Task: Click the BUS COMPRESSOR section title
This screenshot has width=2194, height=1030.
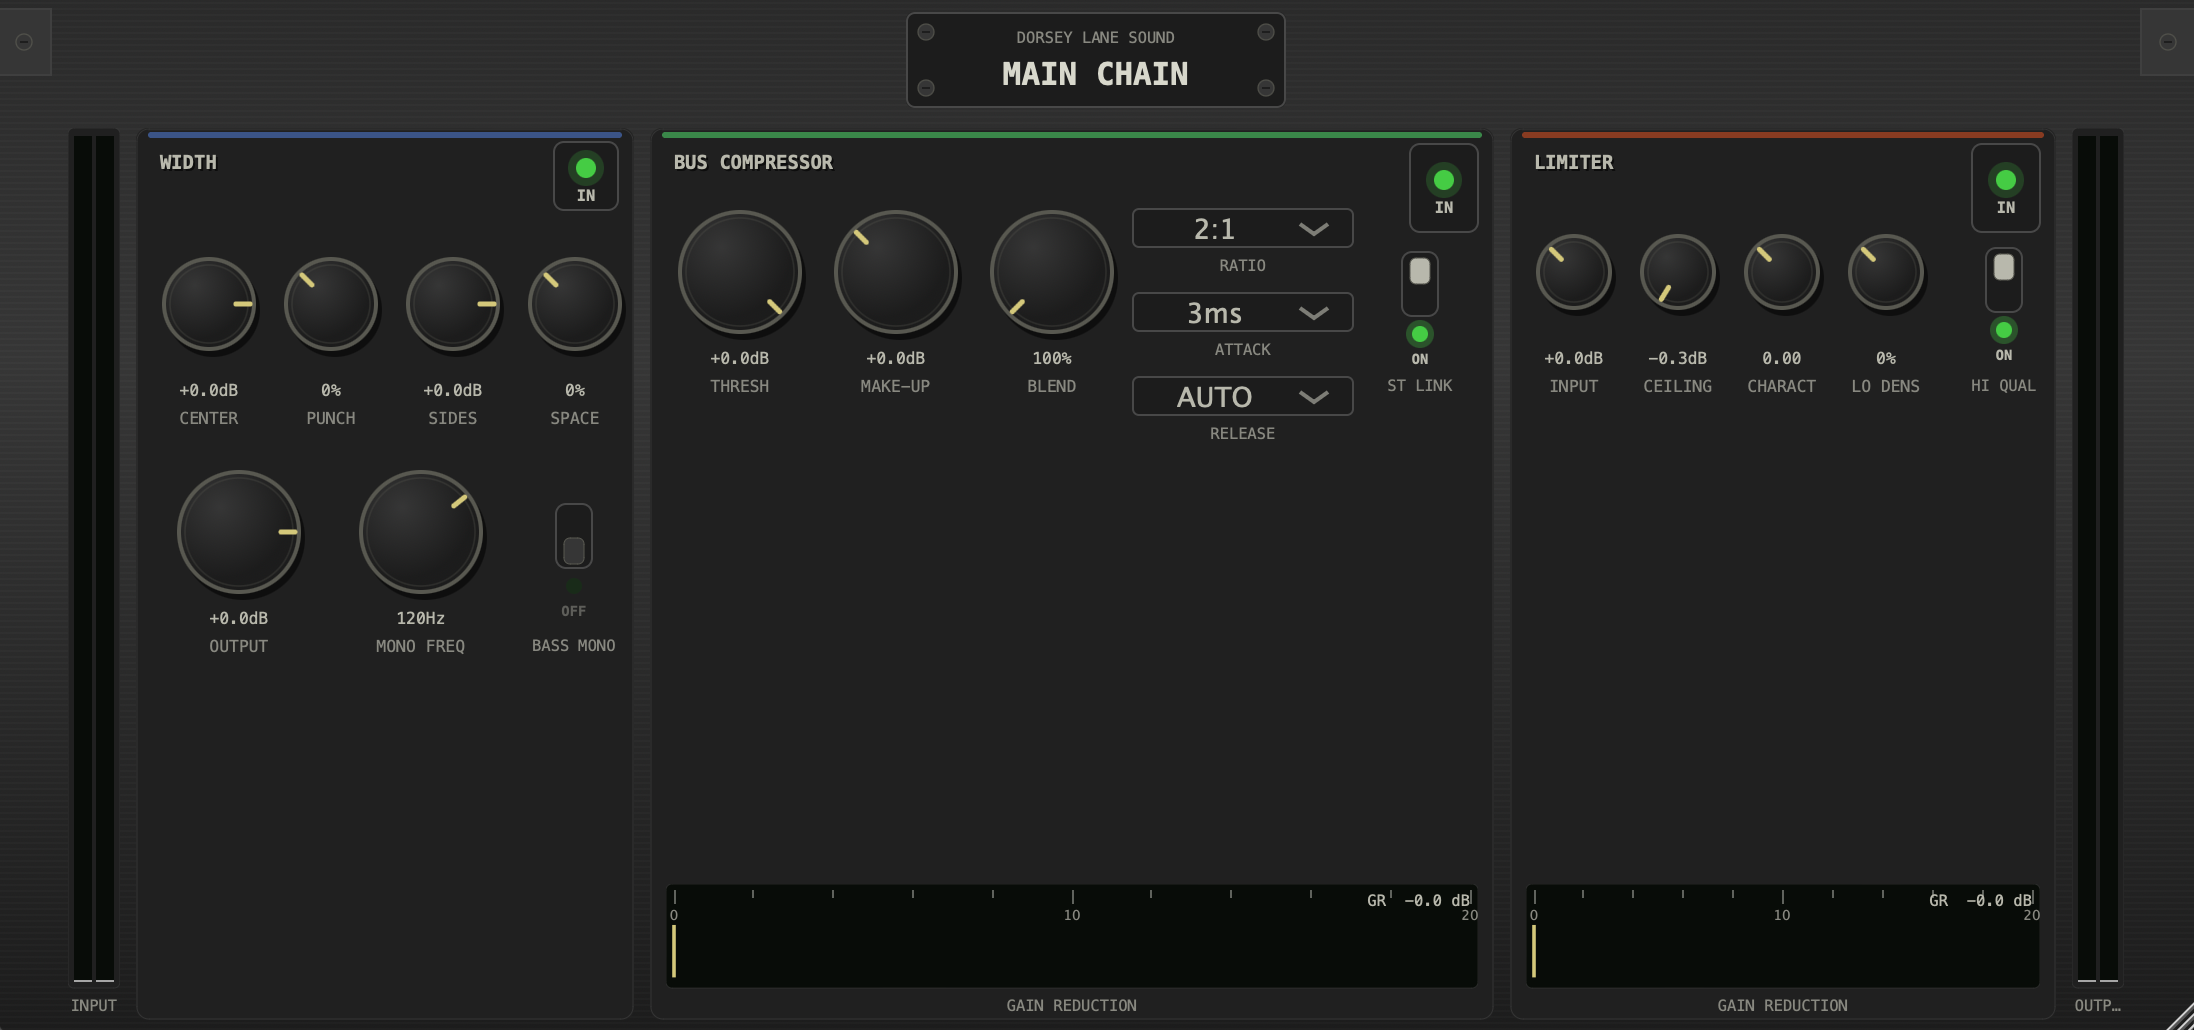Action: pos(753,162)
